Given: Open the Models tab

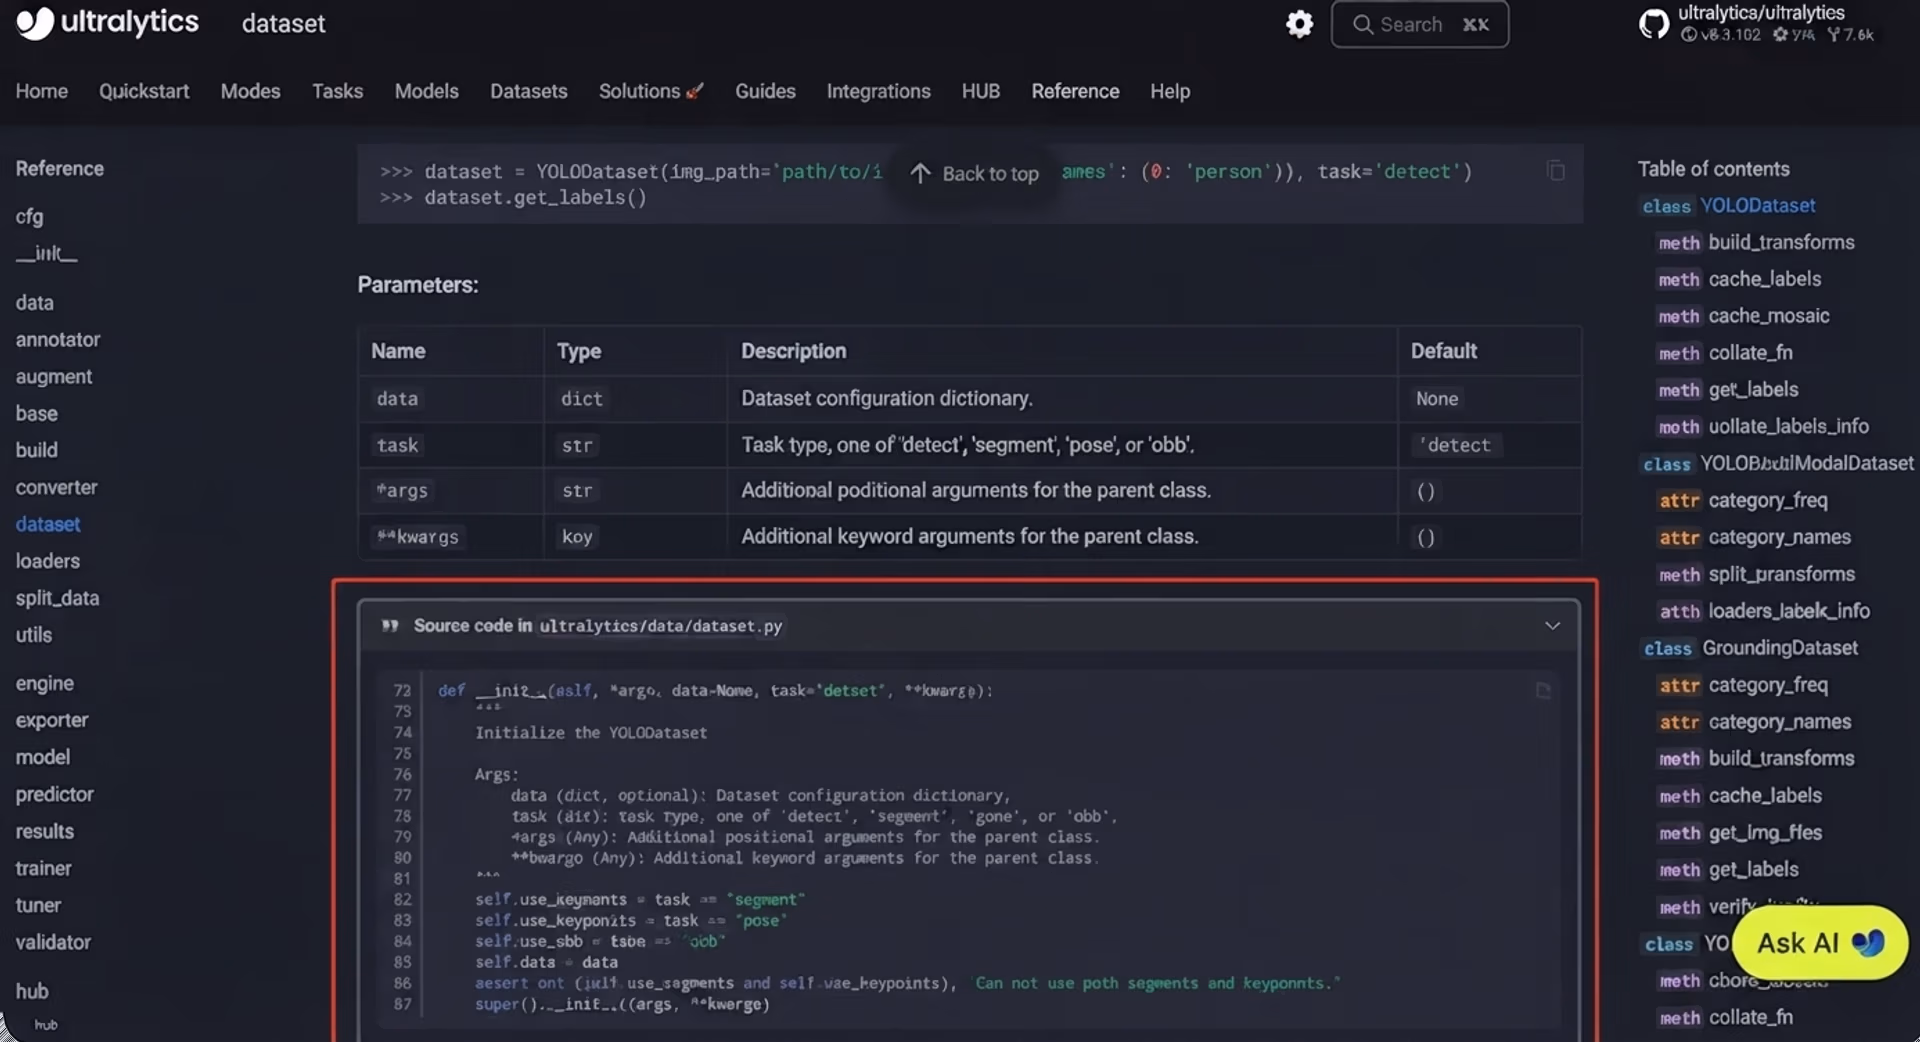Looking at the screenshot, I should pos(426,91).
